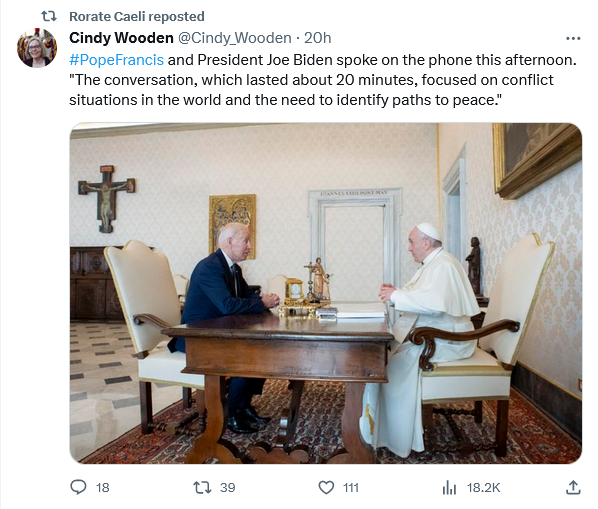
Task: Click the 39 reposts count
Action: 228,488
